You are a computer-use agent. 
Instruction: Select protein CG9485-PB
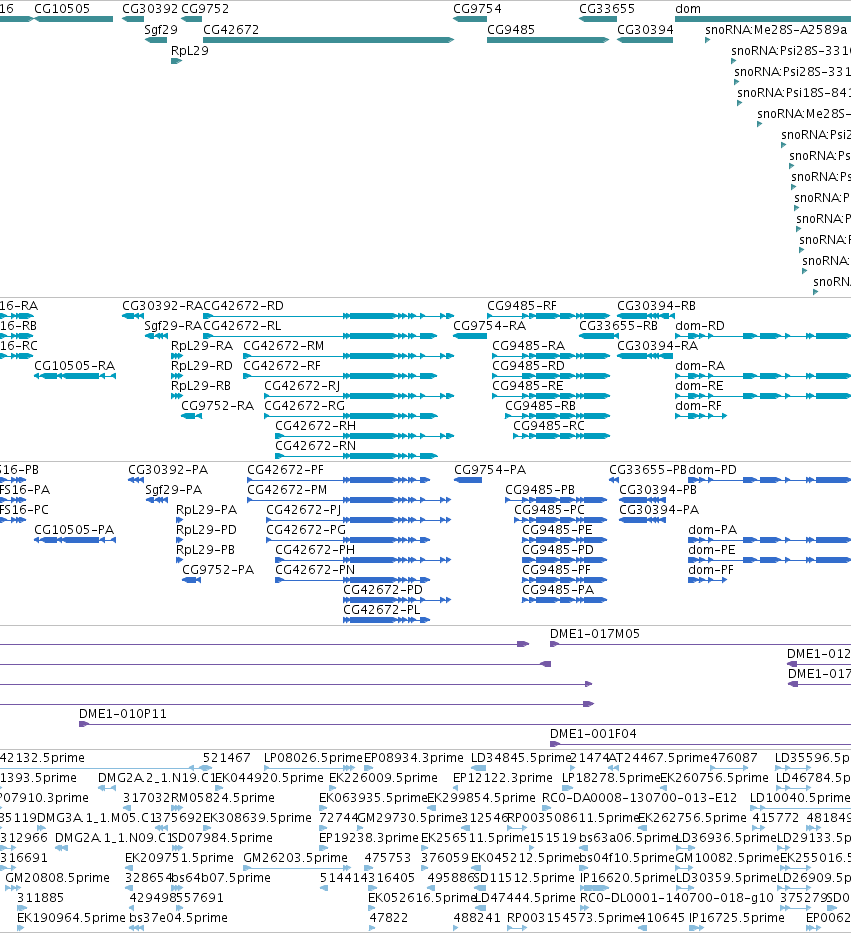pos(556,500)
